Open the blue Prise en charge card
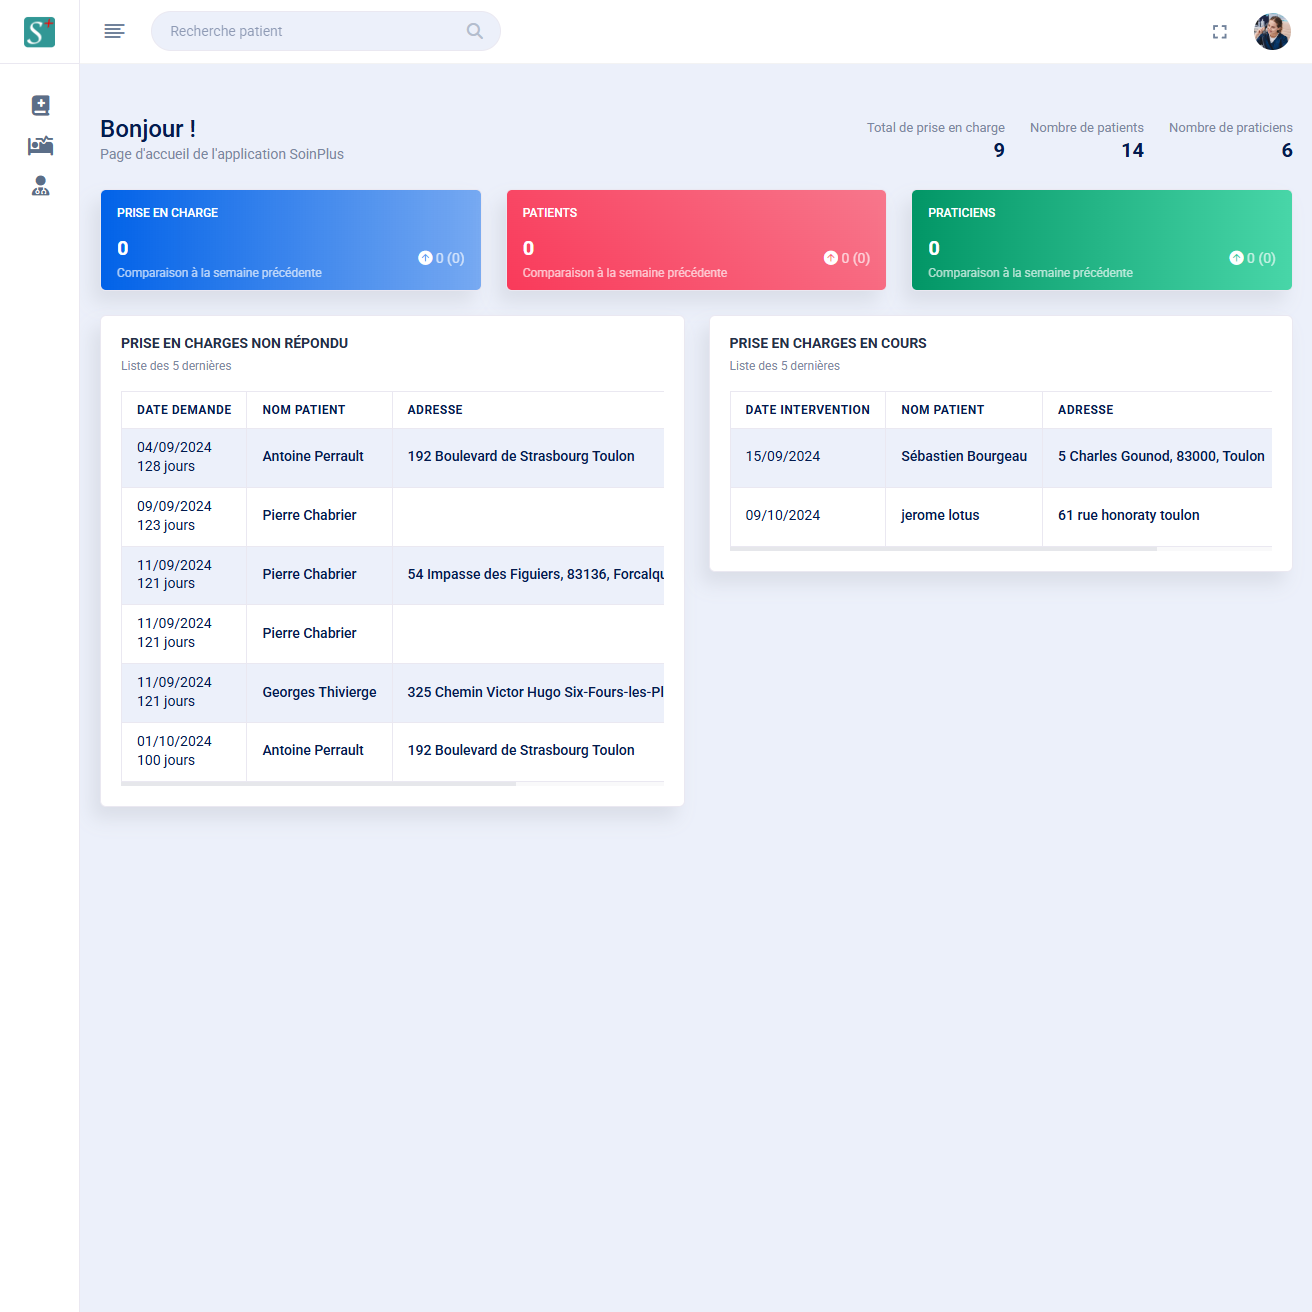1312x1312 pixels. coord(290,240)
